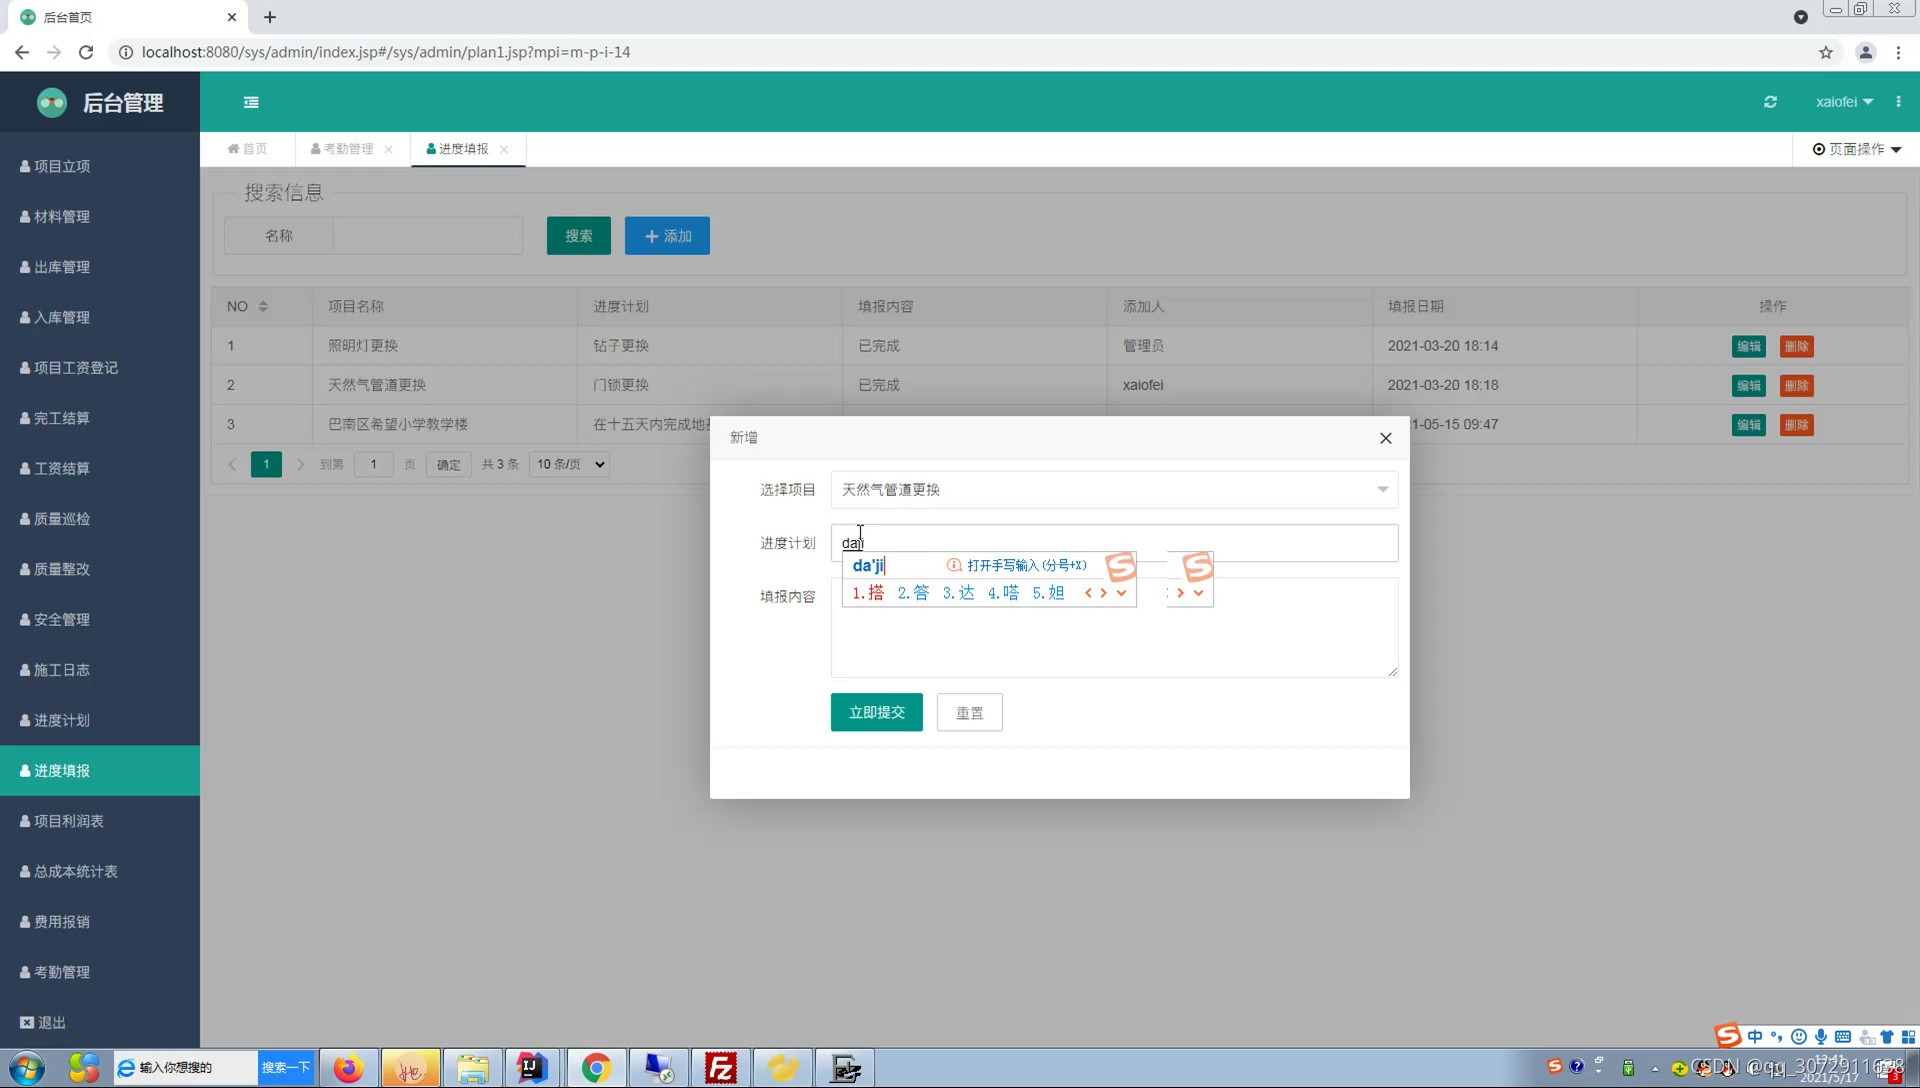This screenshot has width=1920, height=1088.
Task: Sort table by NO column arrows
Action: click(x=263, y=306)
